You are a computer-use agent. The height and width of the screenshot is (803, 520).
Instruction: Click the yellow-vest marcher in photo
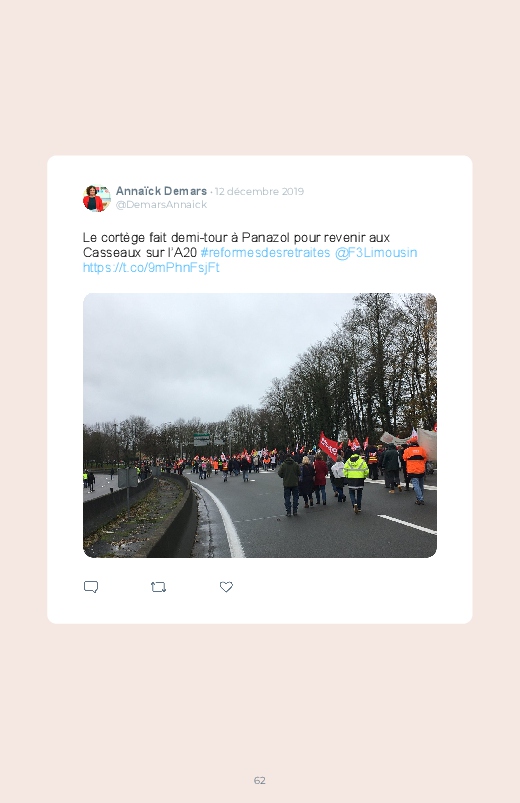356,481
